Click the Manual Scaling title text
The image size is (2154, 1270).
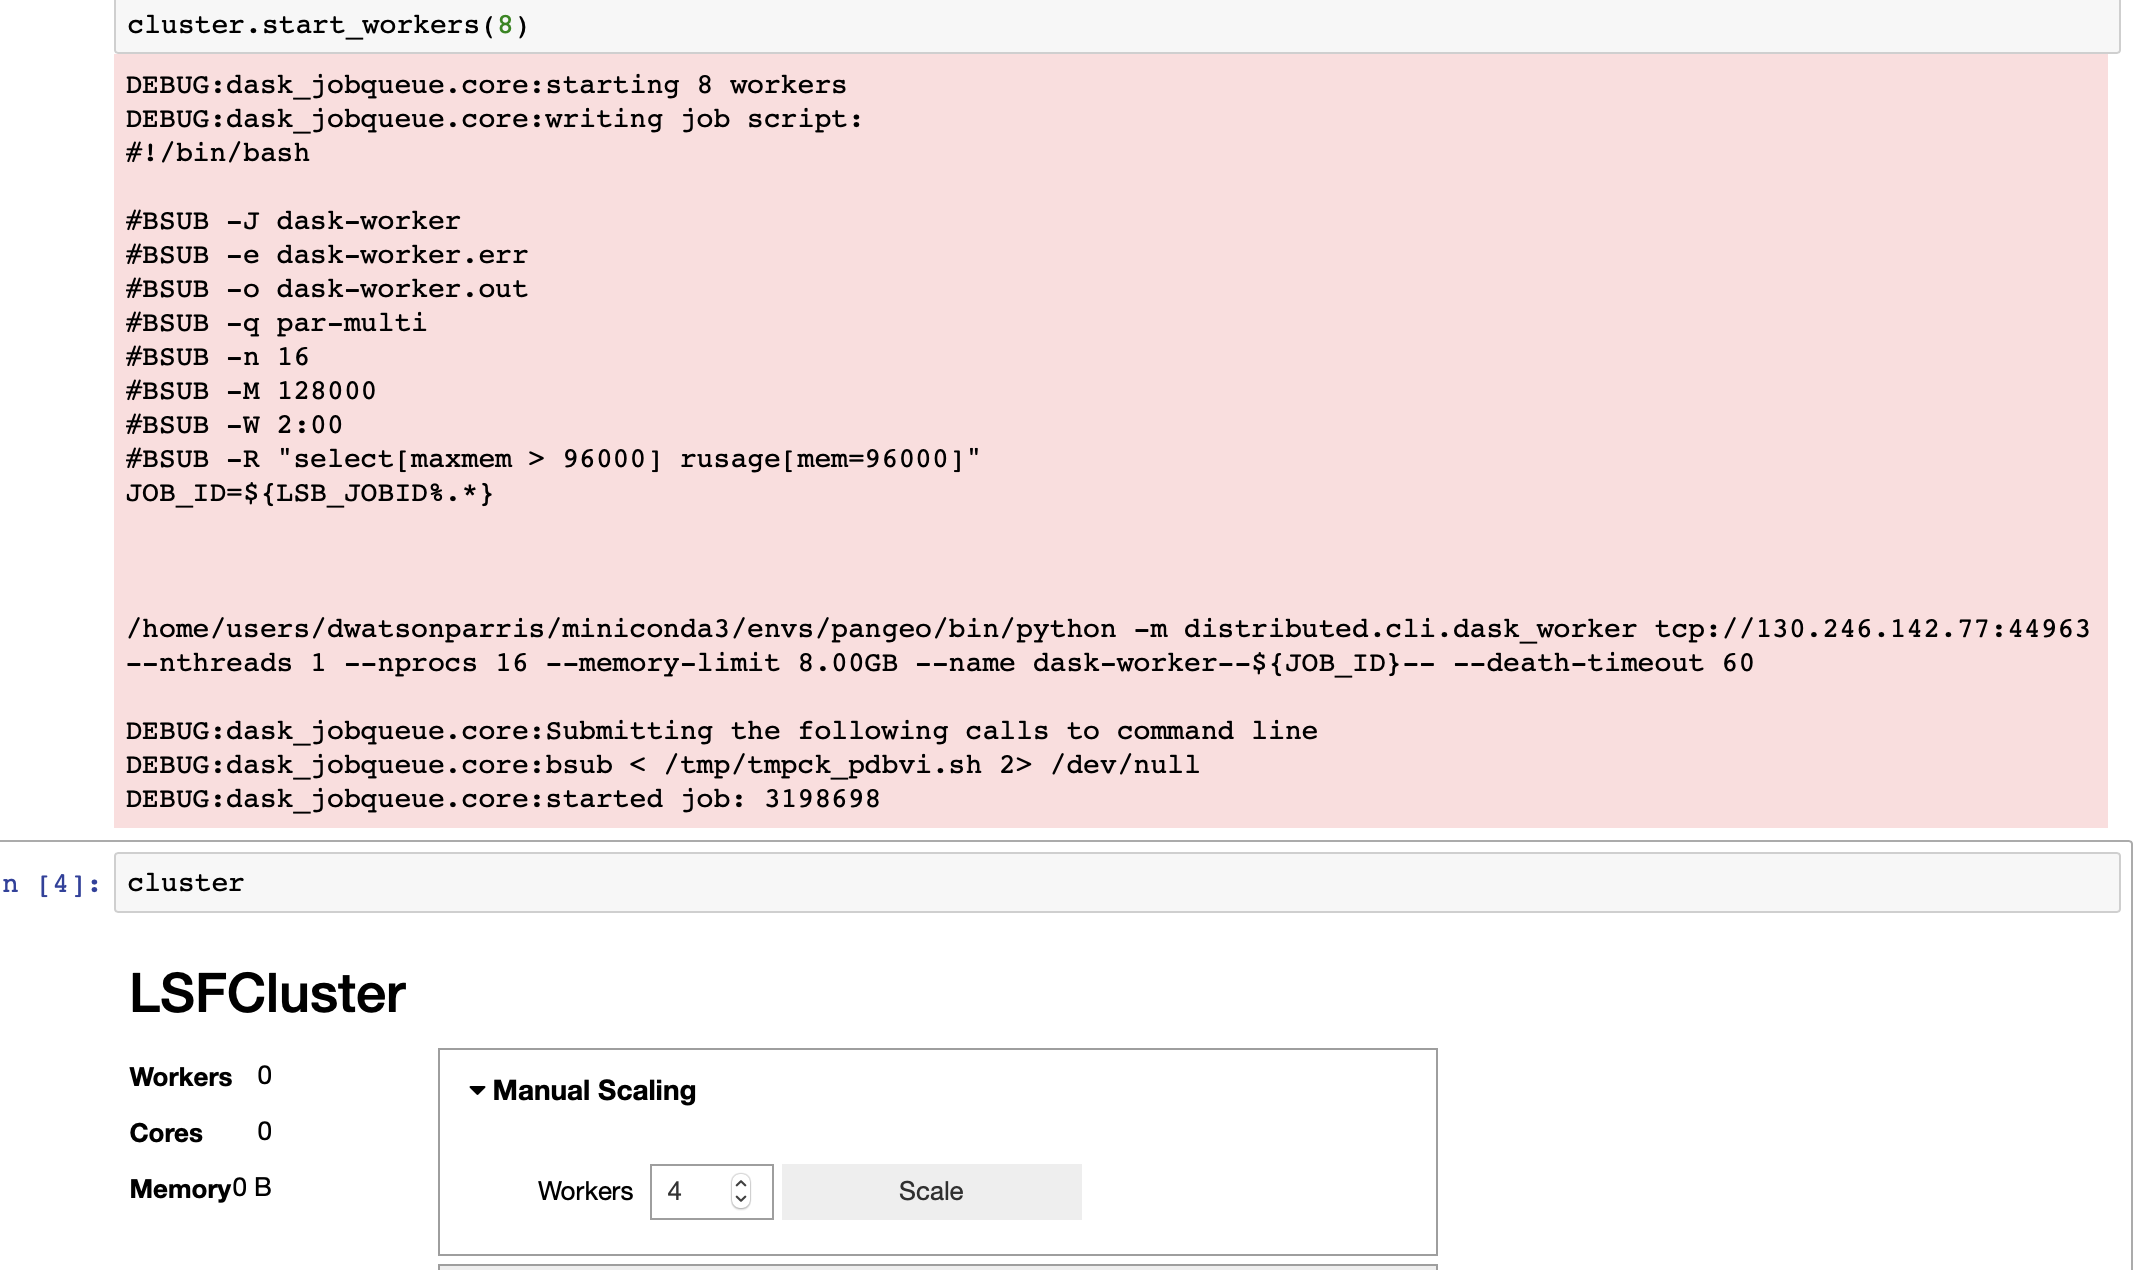coord(594,1090)
